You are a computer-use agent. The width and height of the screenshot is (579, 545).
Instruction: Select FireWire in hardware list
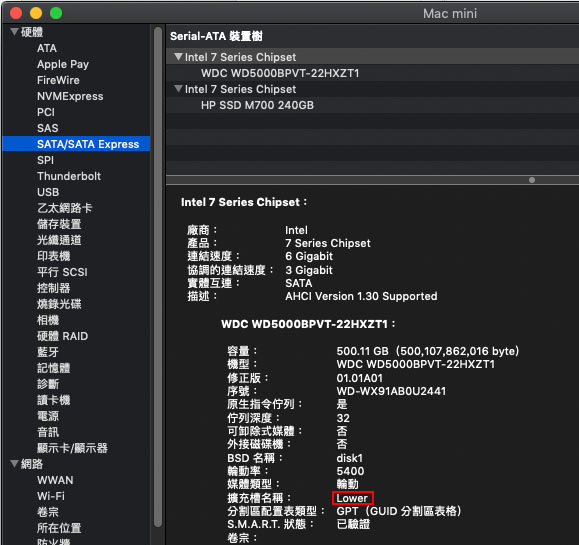coord(58,80)
